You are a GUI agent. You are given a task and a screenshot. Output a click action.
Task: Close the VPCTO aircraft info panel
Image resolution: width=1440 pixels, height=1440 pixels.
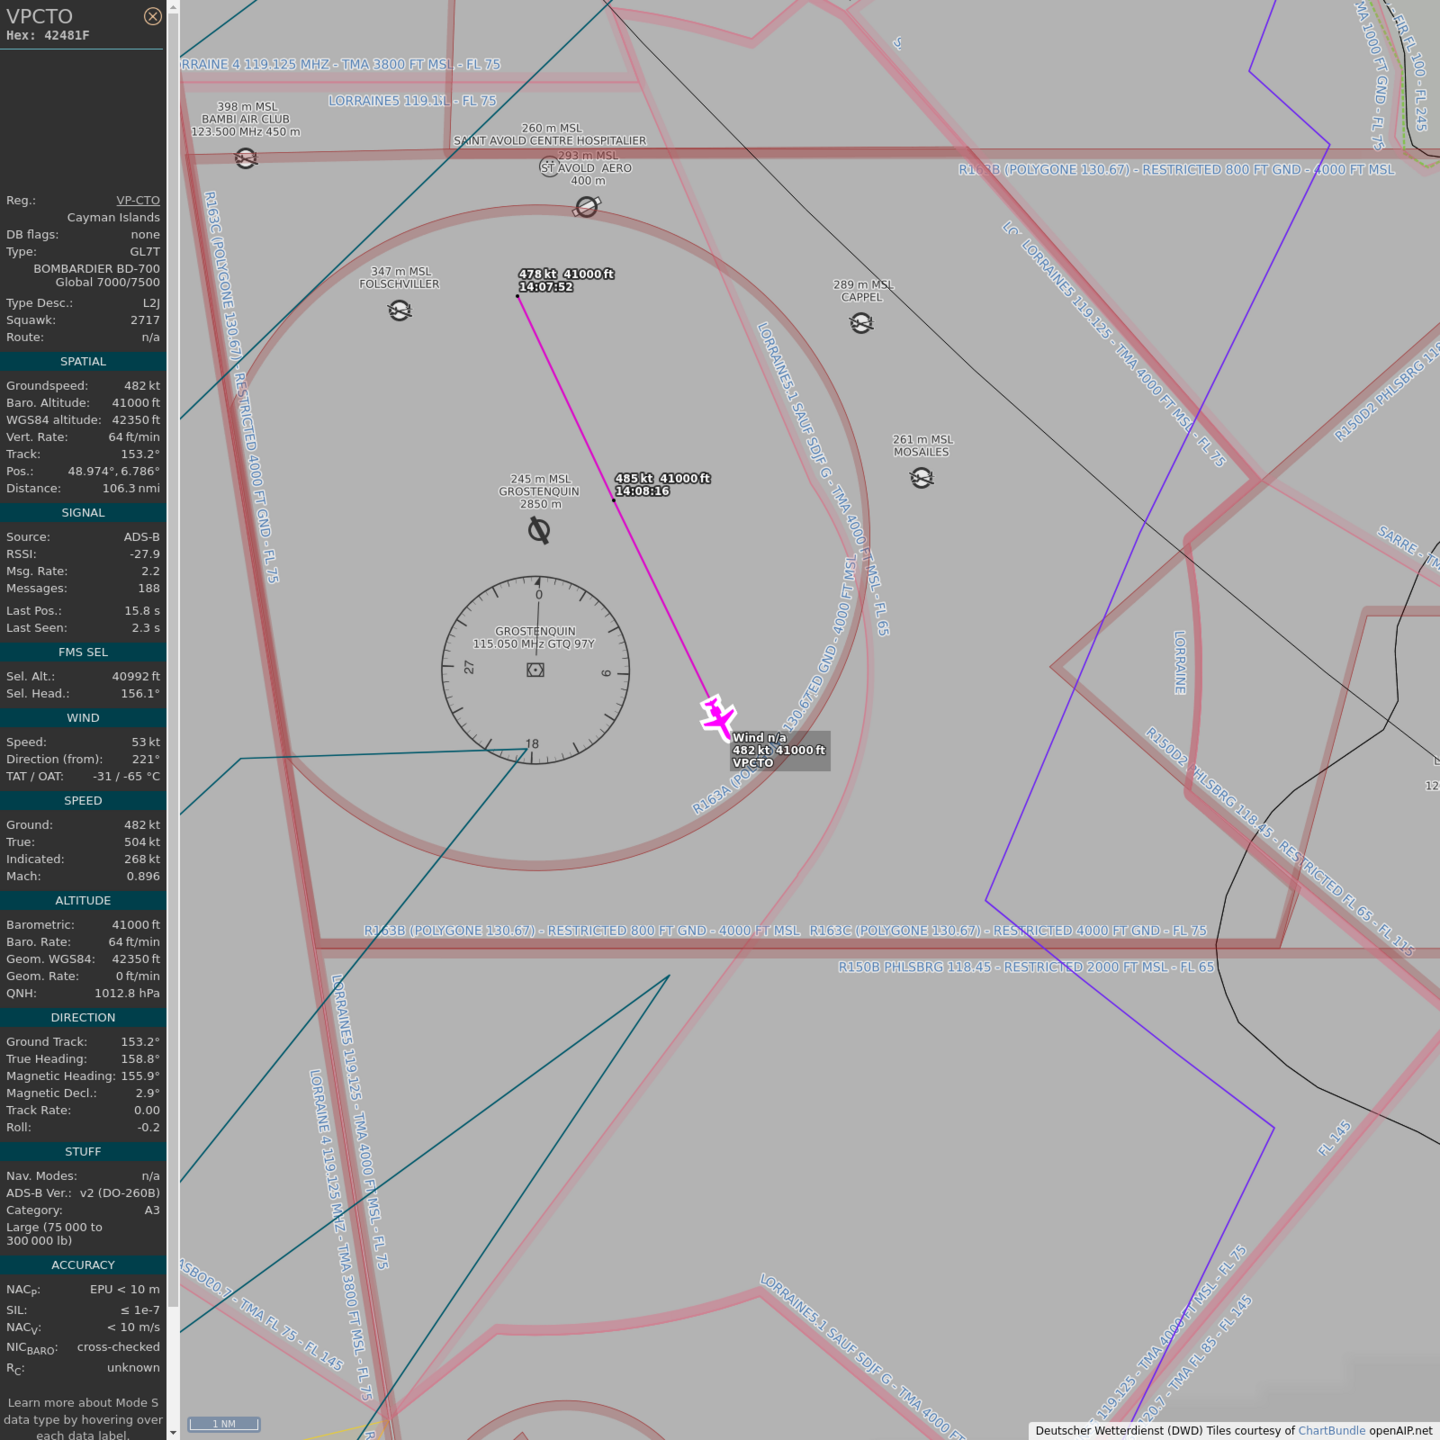click(152, 16)
